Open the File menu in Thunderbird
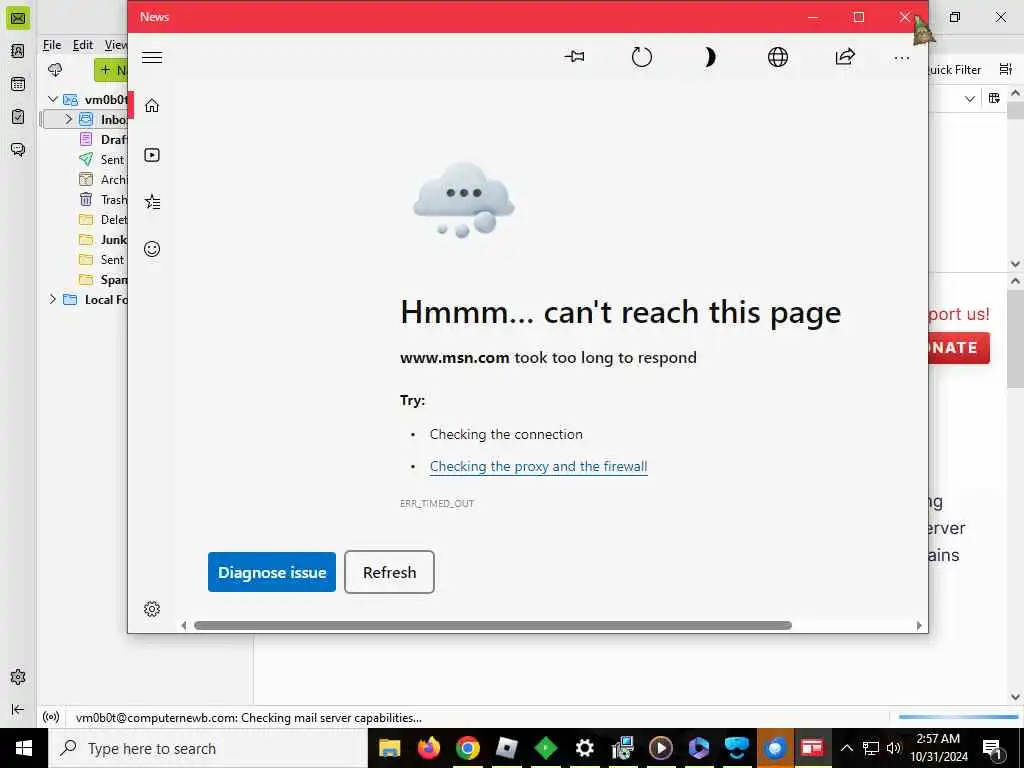The width and height of the screenshot is (1024, 768). point(52,44)
